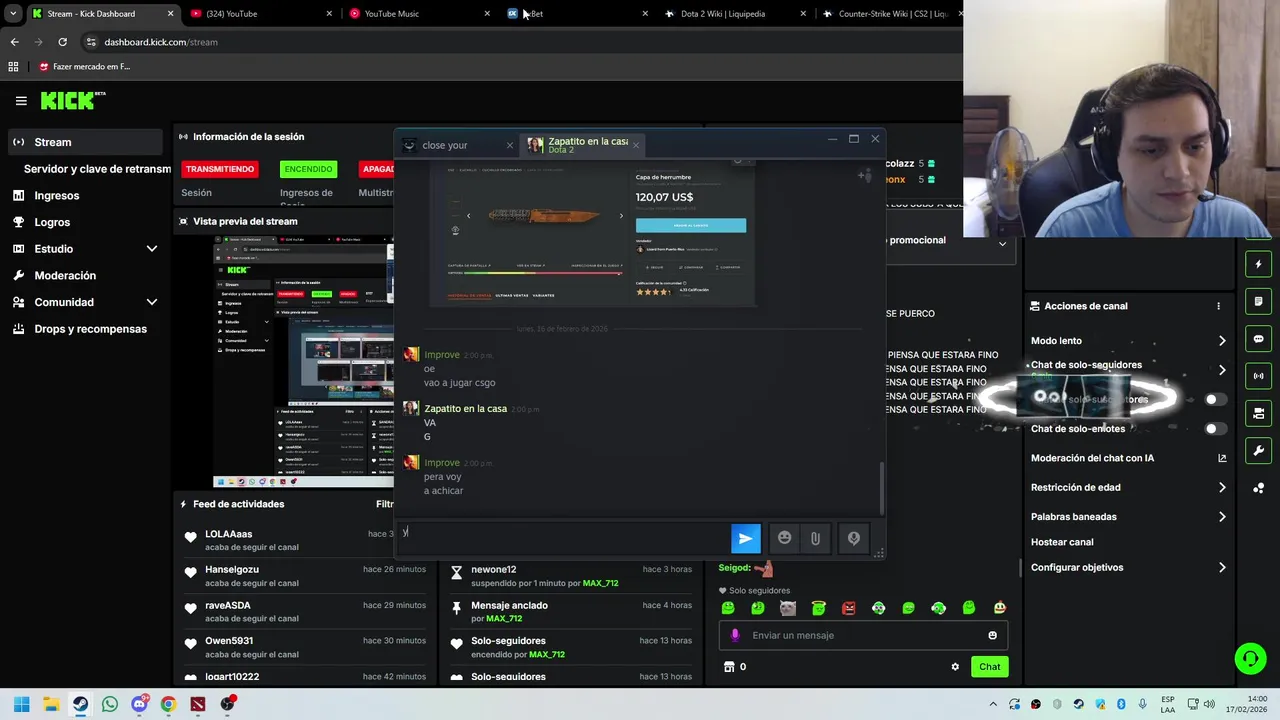The width and height of the screenshot is (1280, 720).
Task: Expand the Comunidad sidebar section
Action: (152, 302)
